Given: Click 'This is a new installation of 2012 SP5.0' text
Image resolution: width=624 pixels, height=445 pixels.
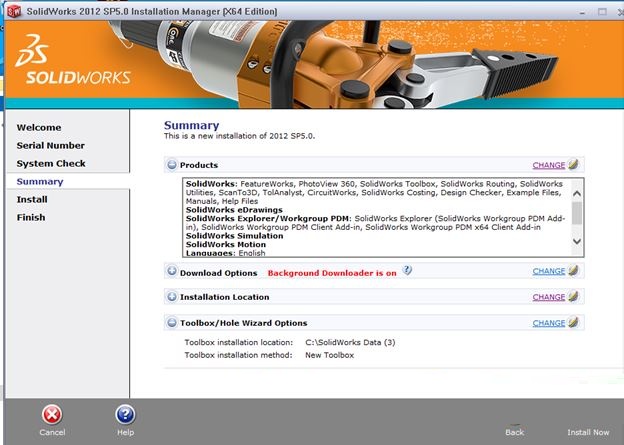Looking at the screenshot, I should point(239,136).
